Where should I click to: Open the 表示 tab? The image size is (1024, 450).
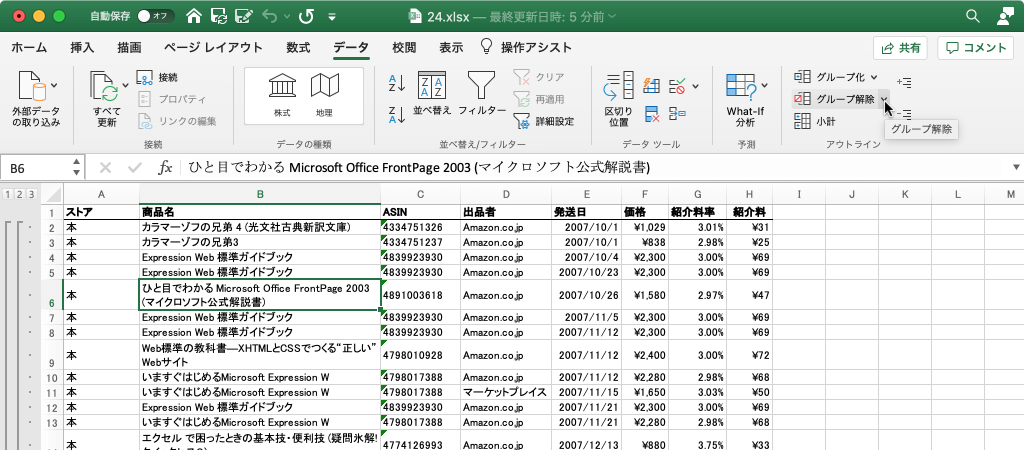(x=451, y=47)
